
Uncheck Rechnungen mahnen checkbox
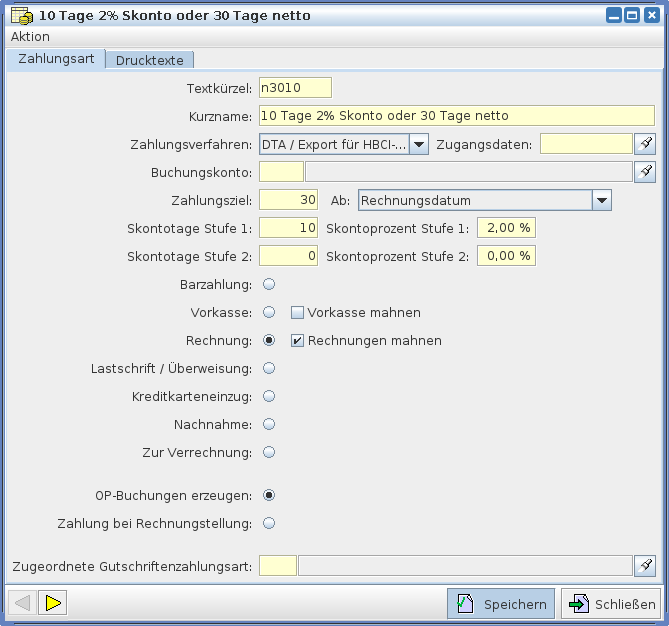click(297, 341)
